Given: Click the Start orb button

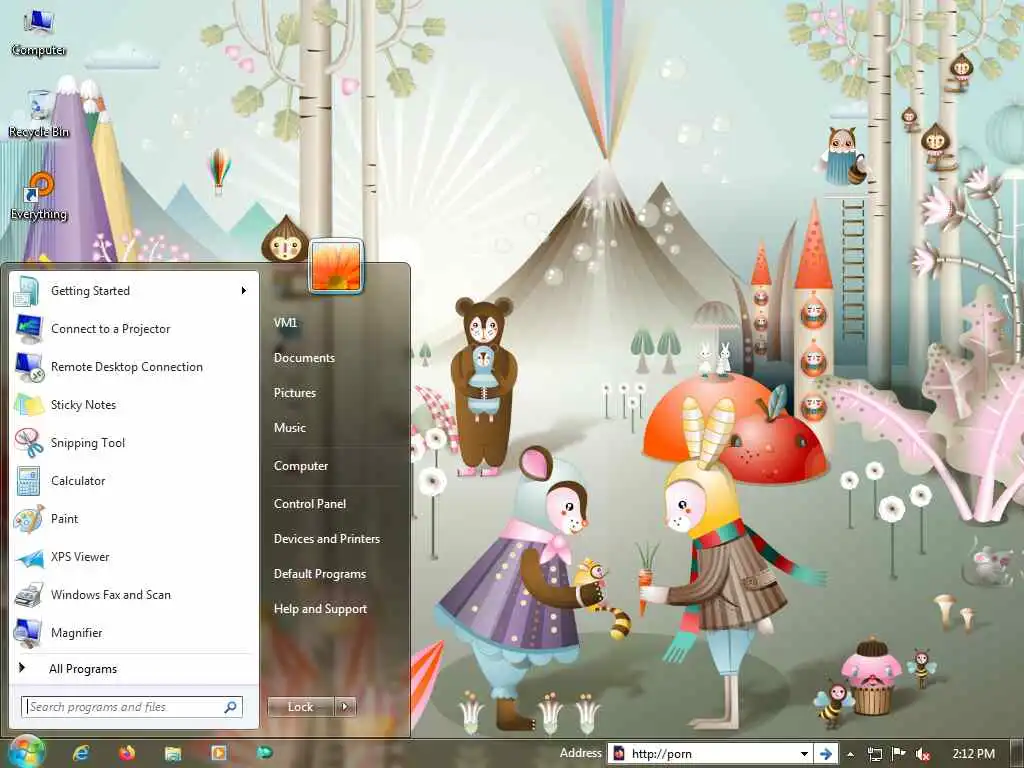Looking at the screenshot, I should (26, 752).
